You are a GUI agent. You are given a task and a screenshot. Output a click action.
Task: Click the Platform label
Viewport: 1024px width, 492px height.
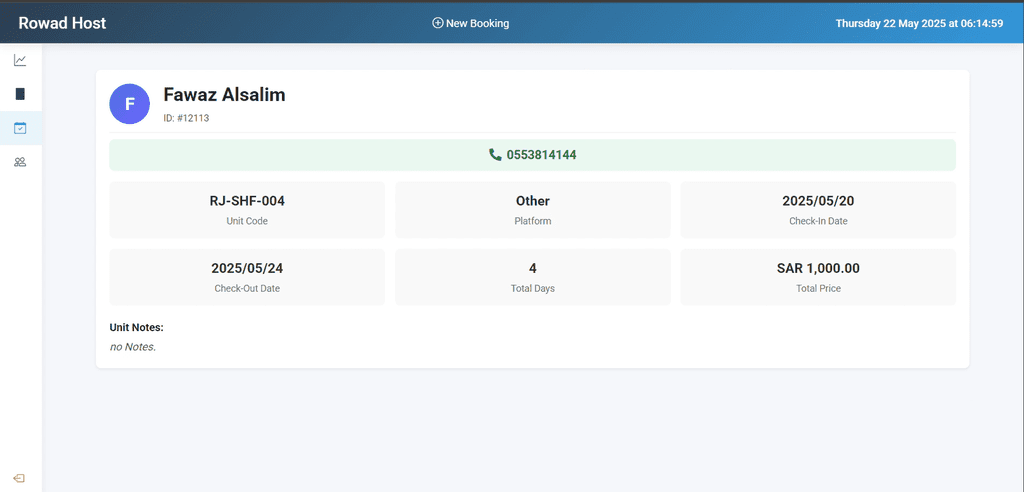pyautogui.click(x=533, y=221)
